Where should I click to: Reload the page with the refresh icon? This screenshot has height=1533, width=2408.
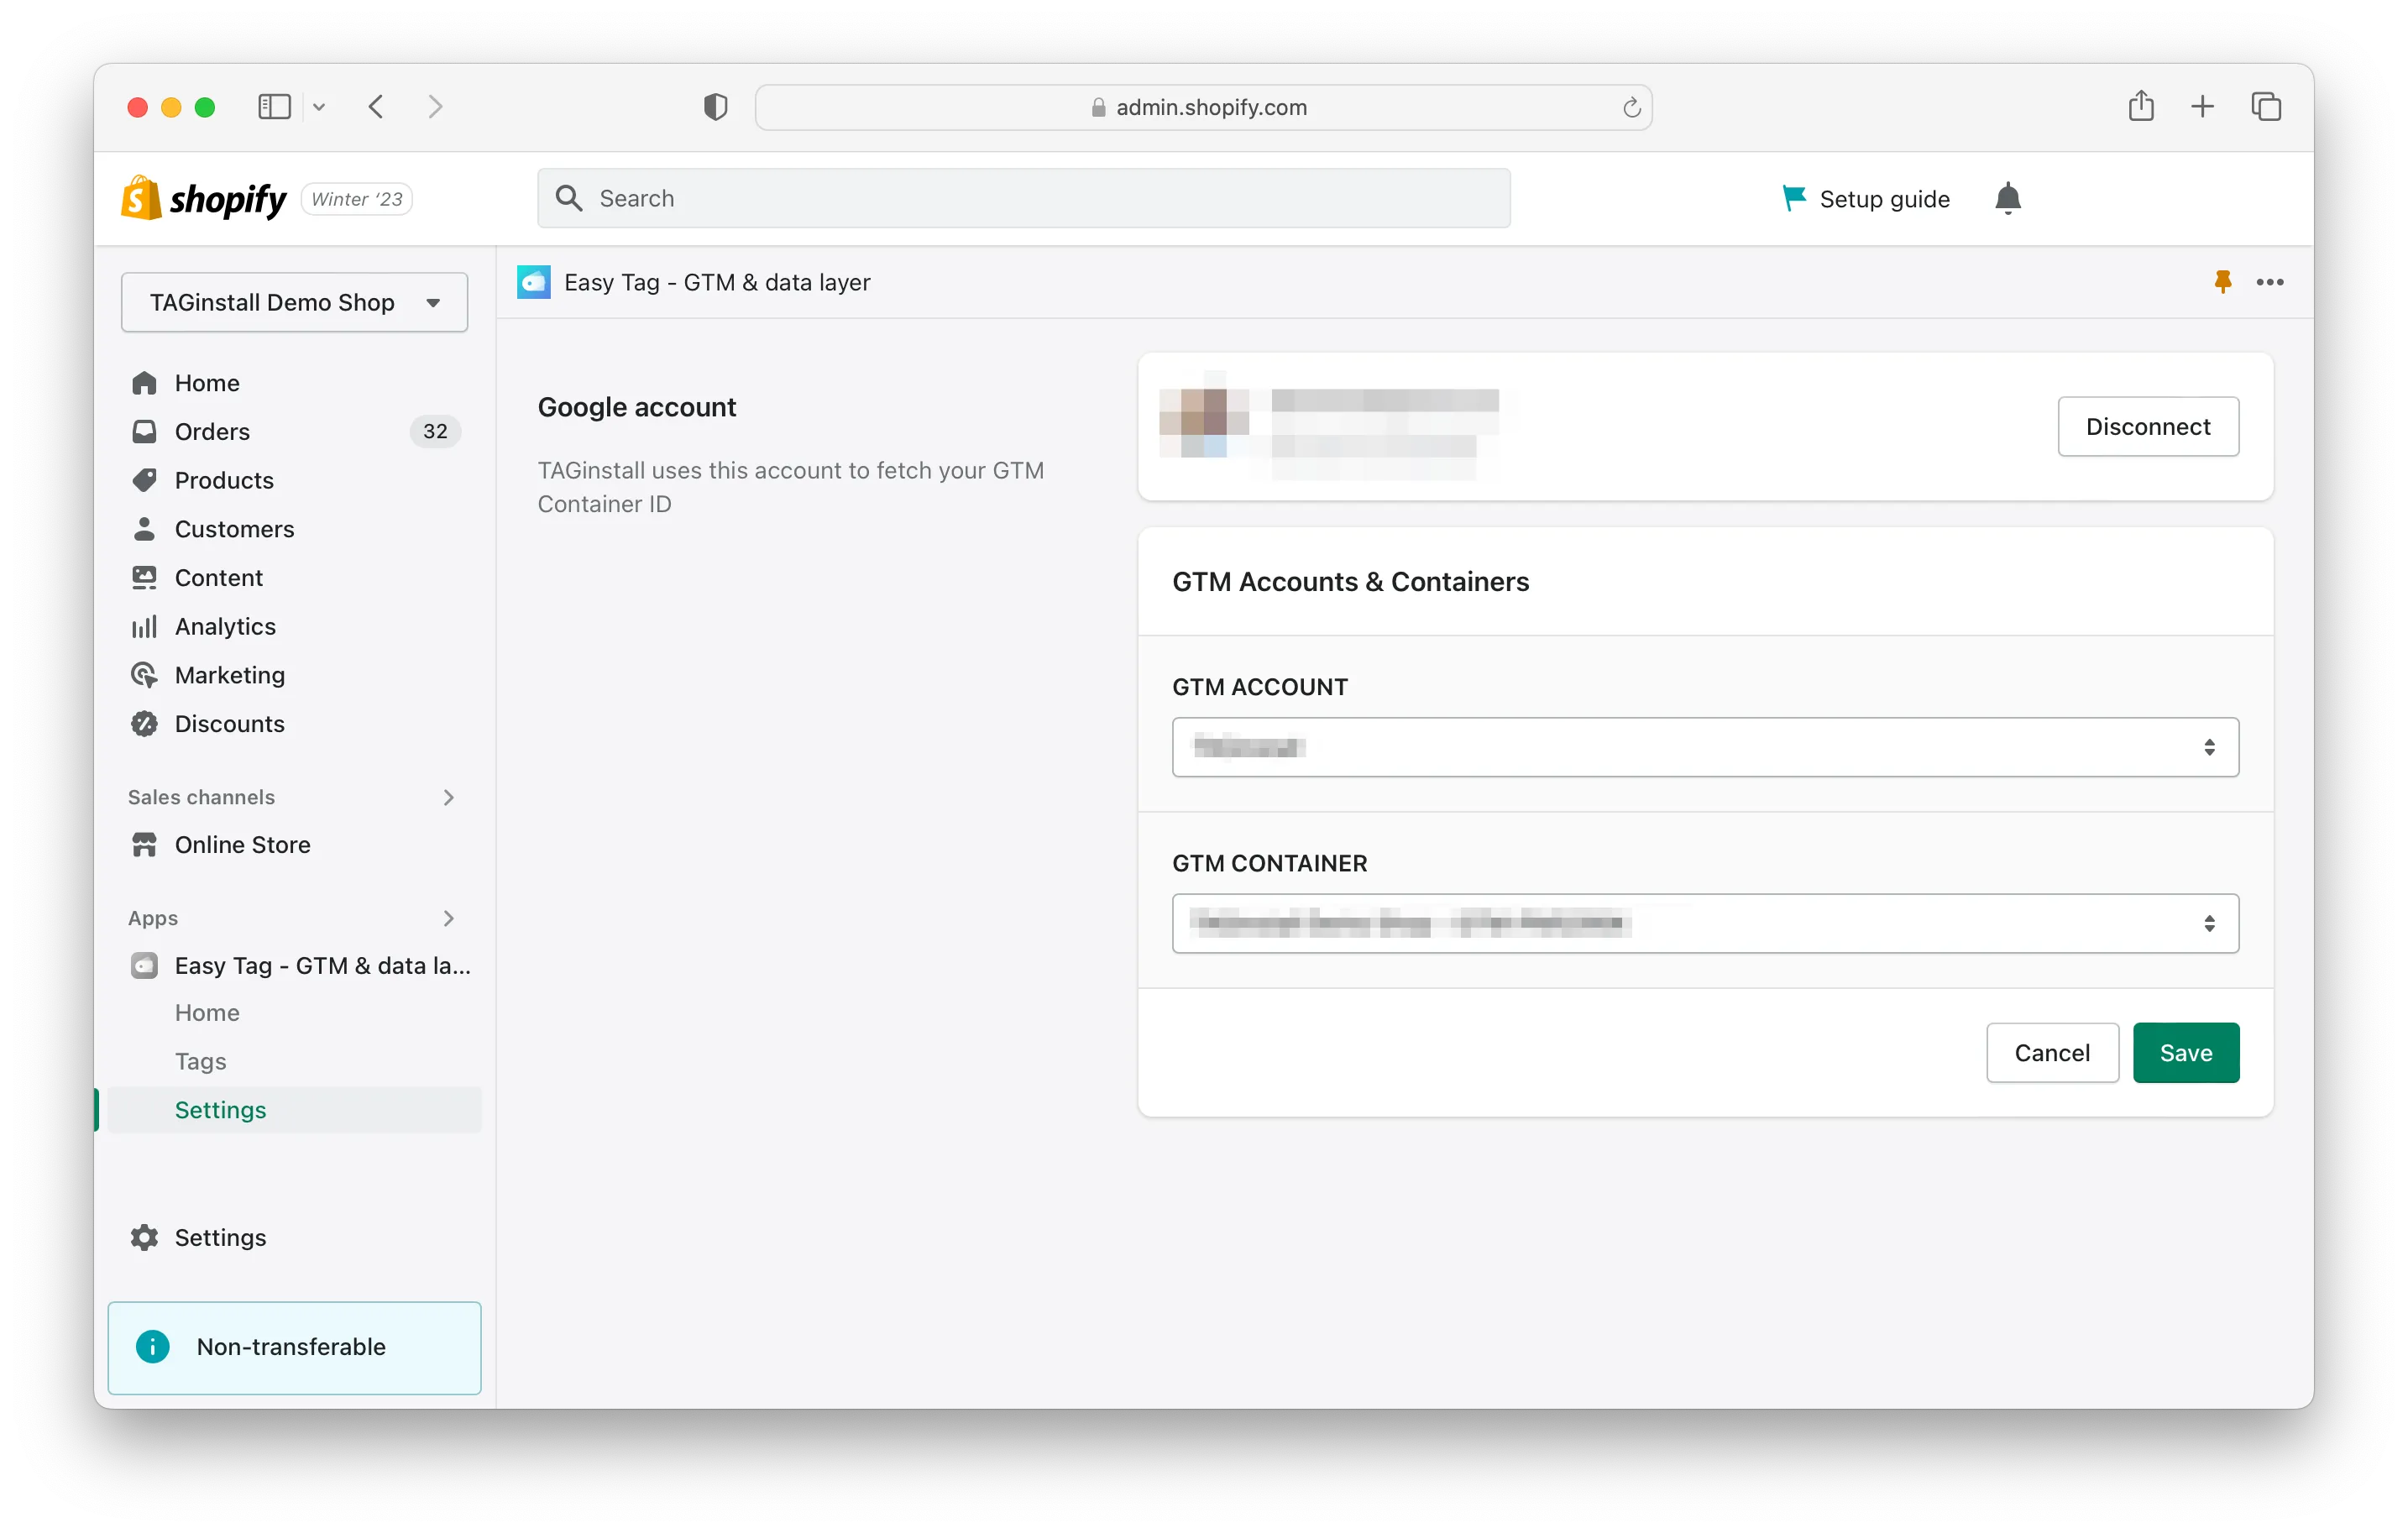(x=1631, y=107)
